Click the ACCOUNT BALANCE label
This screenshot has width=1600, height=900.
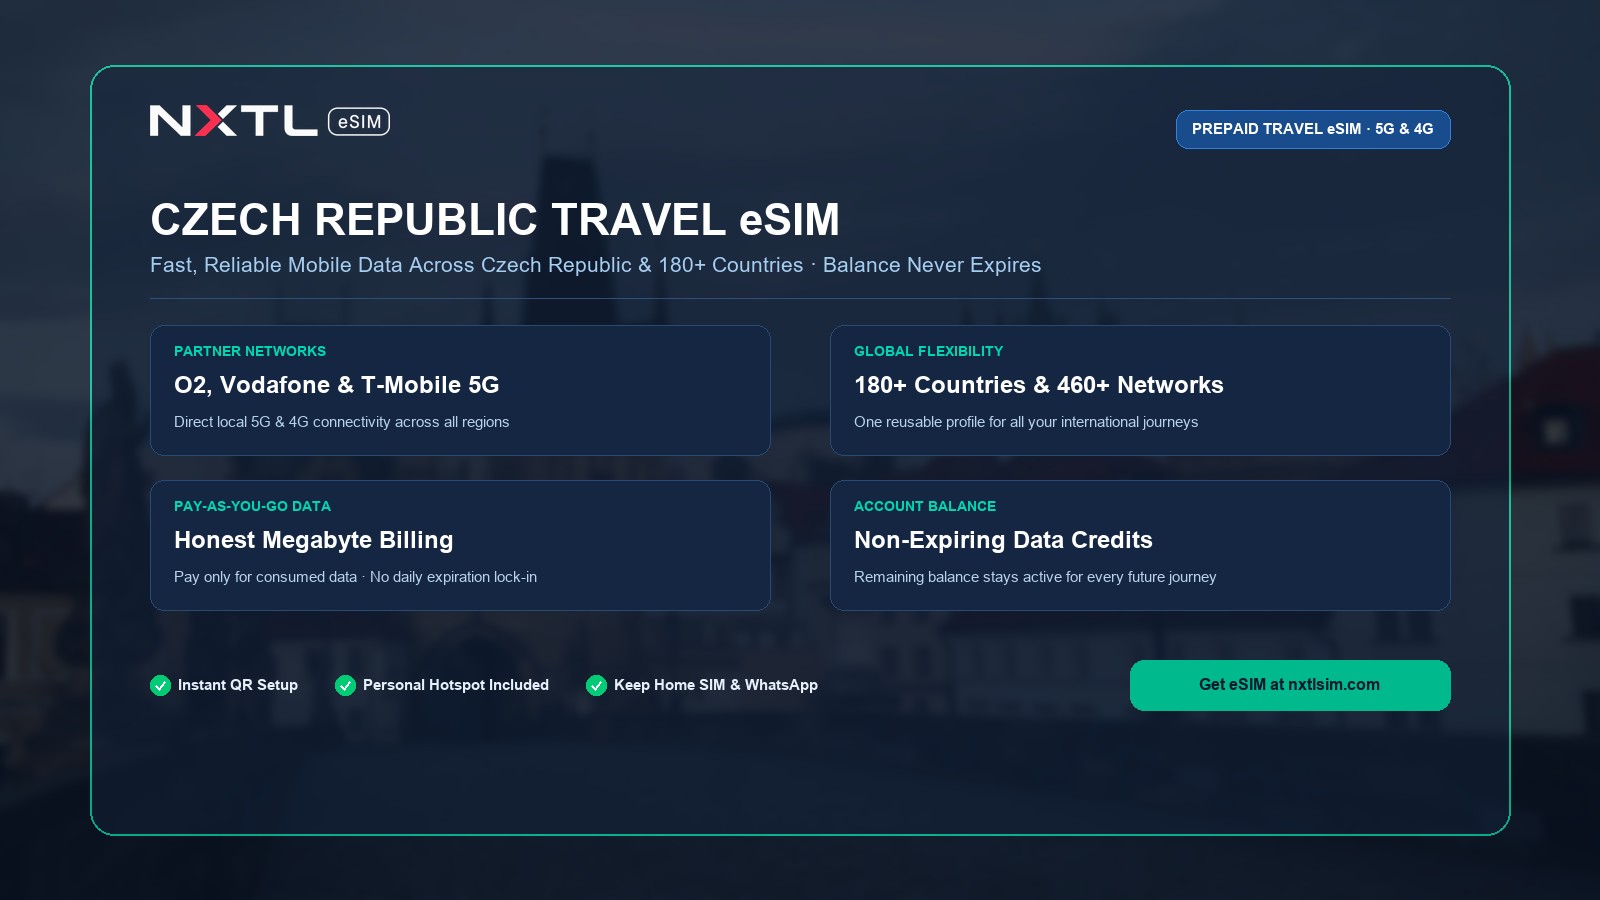point(925,506)
